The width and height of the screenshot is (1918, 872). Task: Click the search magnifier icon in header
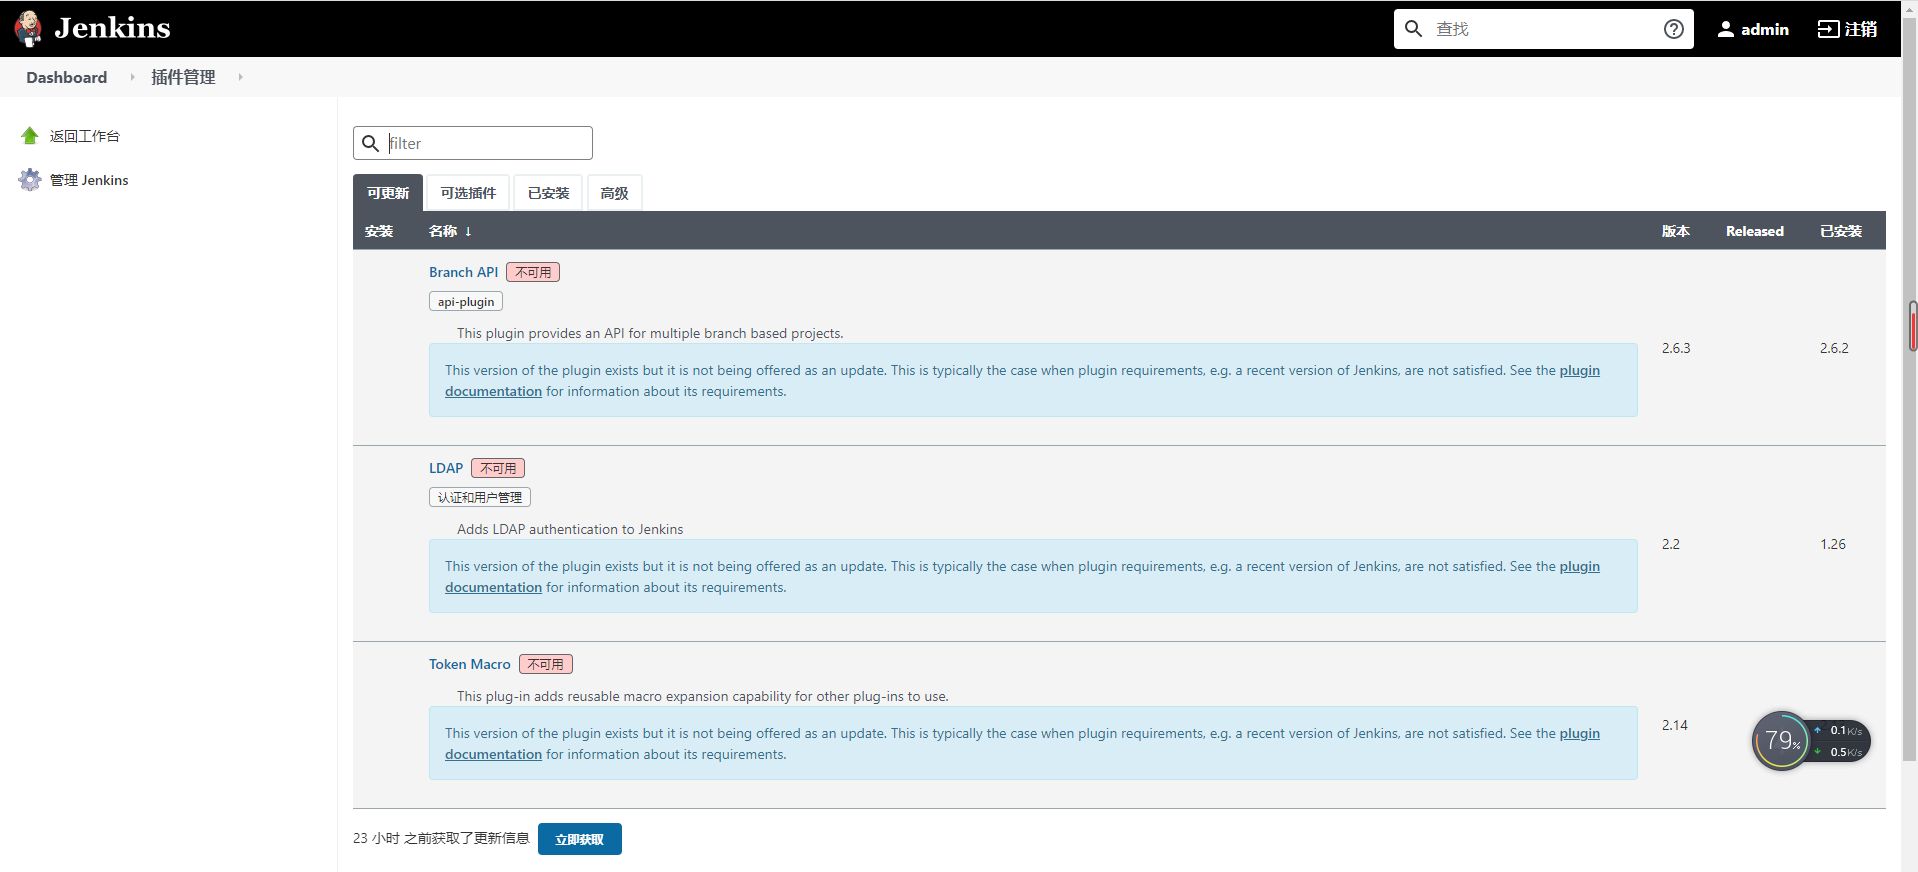tap(1413, 29)
